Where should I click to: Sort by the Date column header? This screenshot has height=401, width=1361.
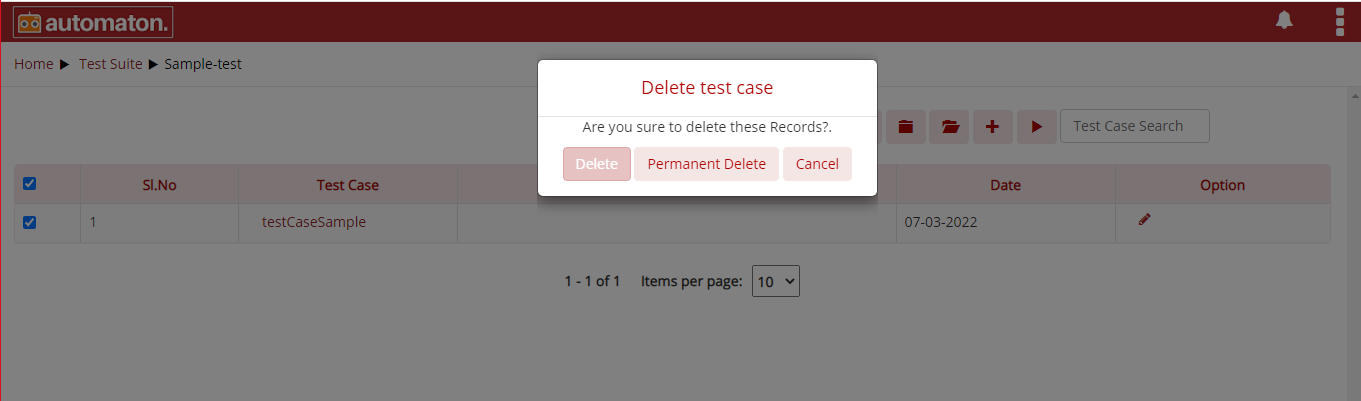point(1005,185)
